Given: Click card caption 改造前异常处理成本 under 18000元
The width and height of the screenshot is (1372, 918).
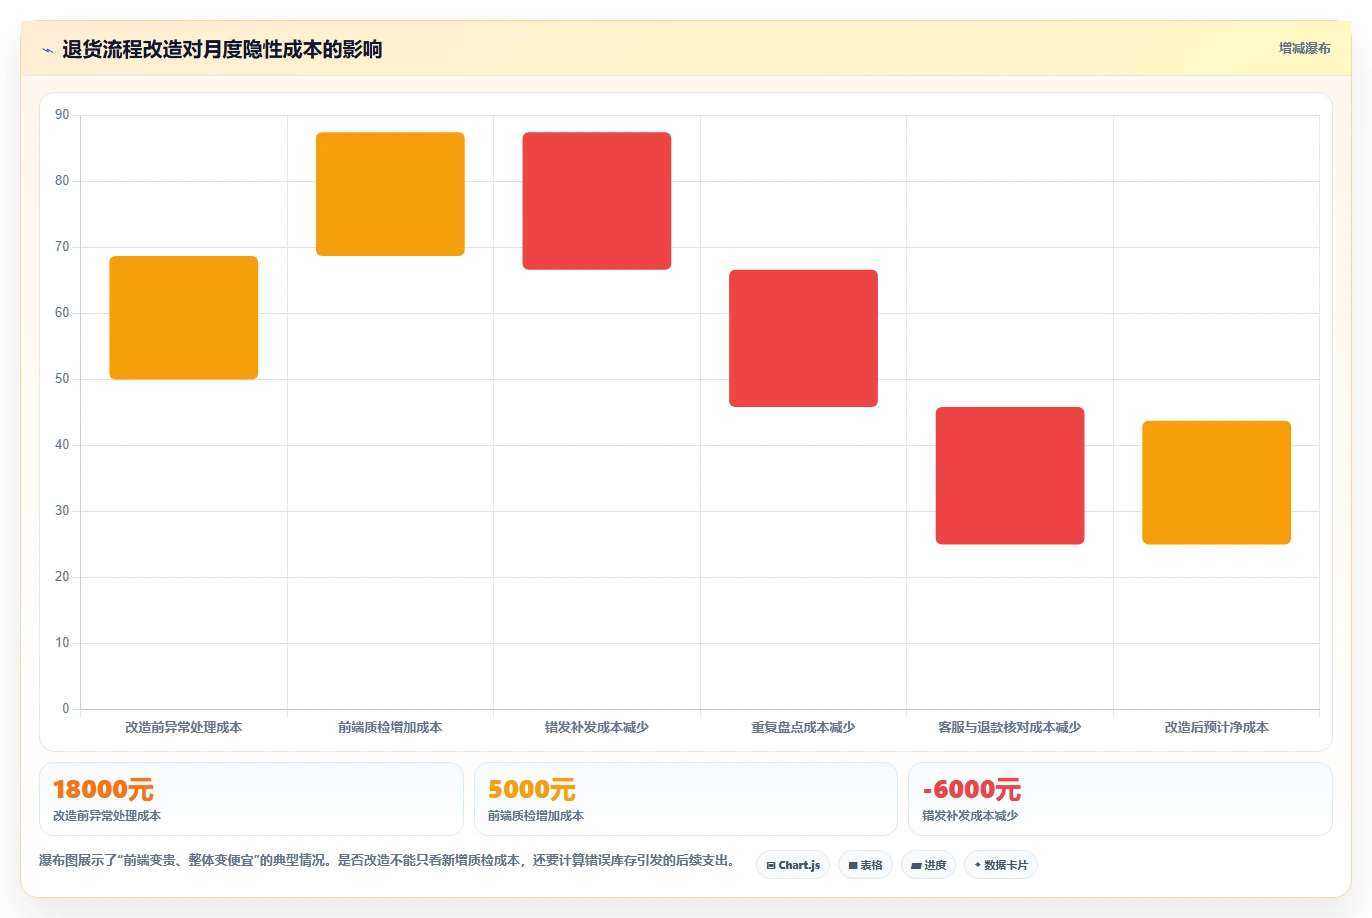Looking at the screenshot, I should click(107, 816).
